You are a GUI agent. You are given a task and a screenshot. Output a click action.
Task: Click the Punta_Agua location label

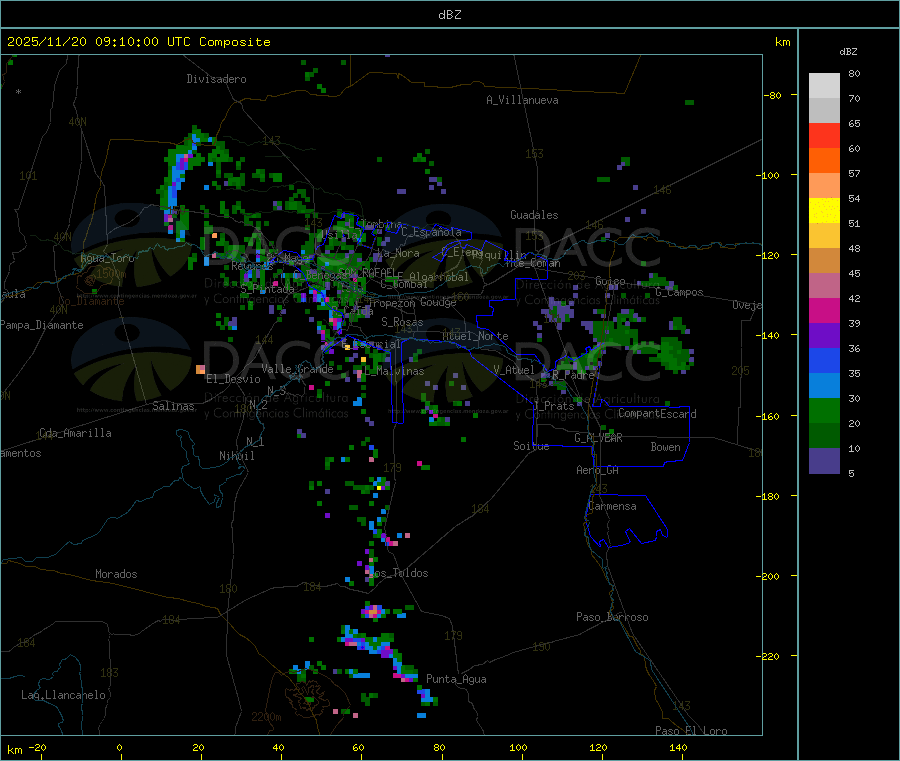click(456, 679)
